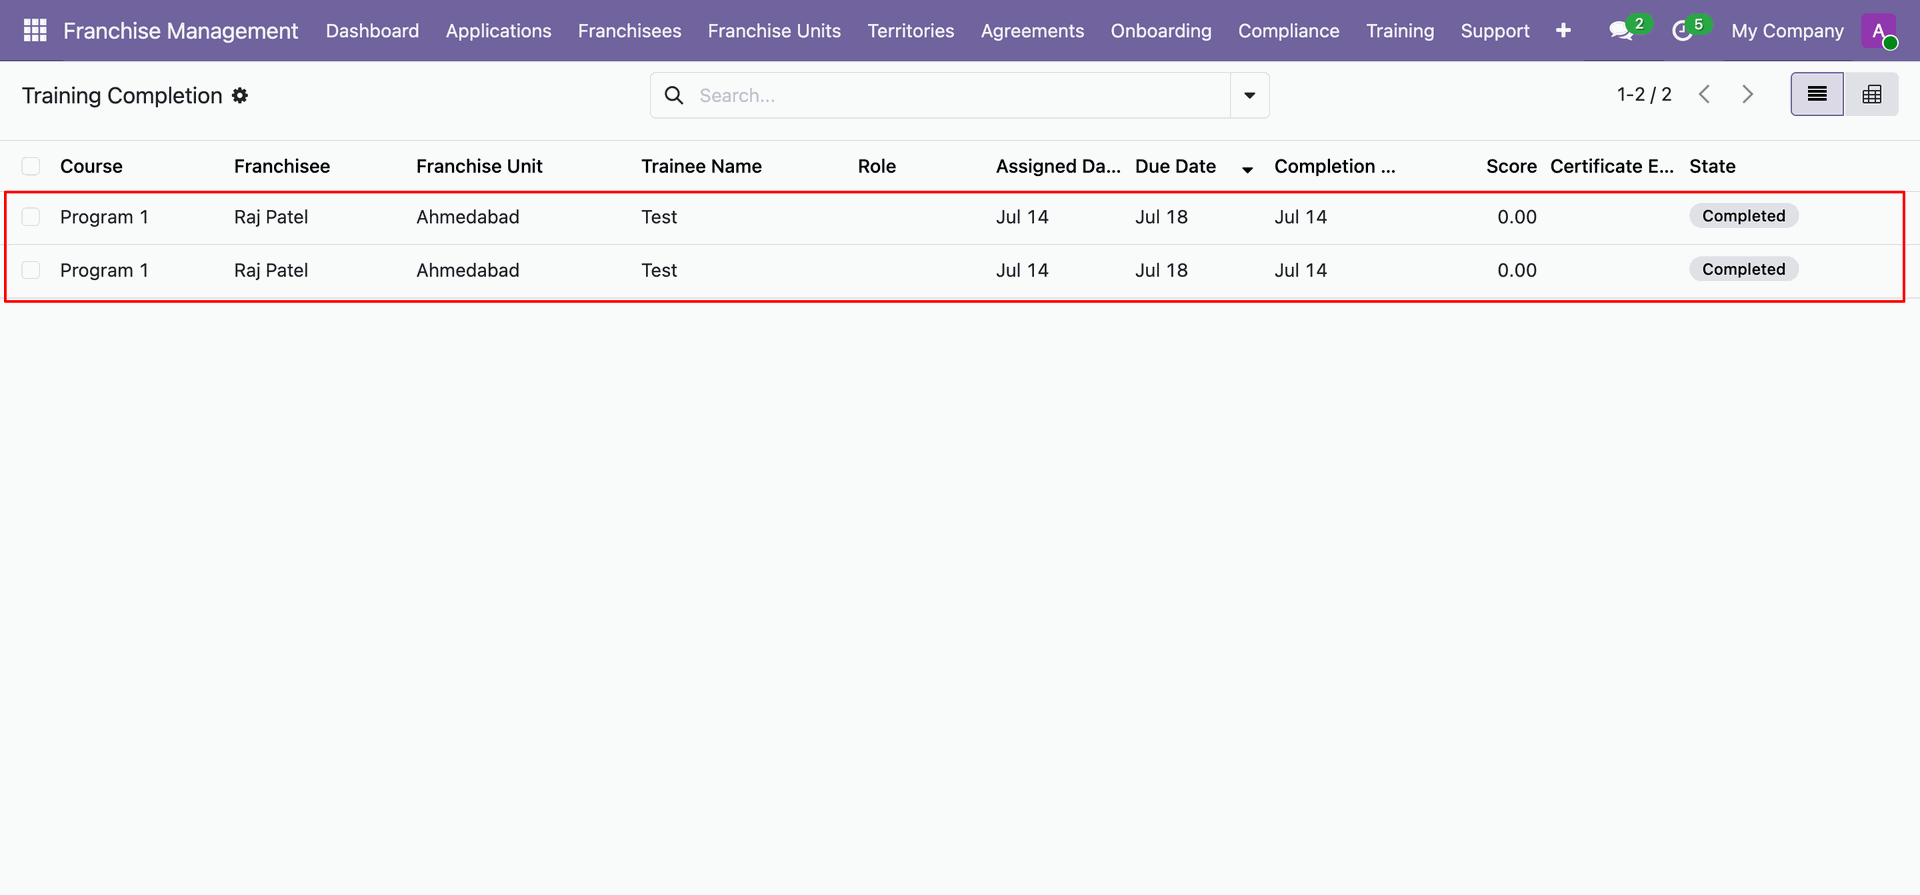Open the Training menu
The height and width of the screenshot is (895, 1920).
1400,31
